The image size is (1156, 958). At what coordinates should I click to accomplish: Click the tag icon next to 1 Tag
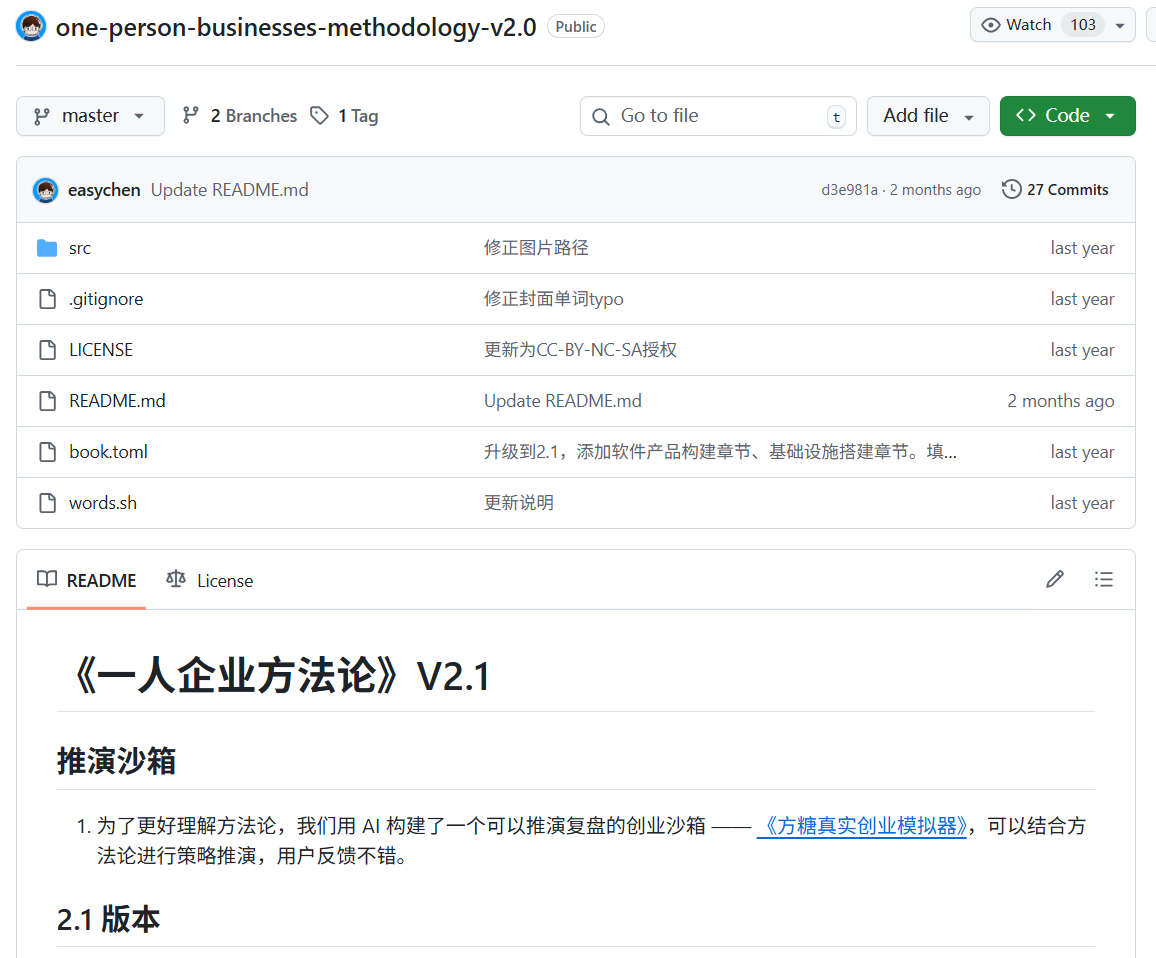319,116
